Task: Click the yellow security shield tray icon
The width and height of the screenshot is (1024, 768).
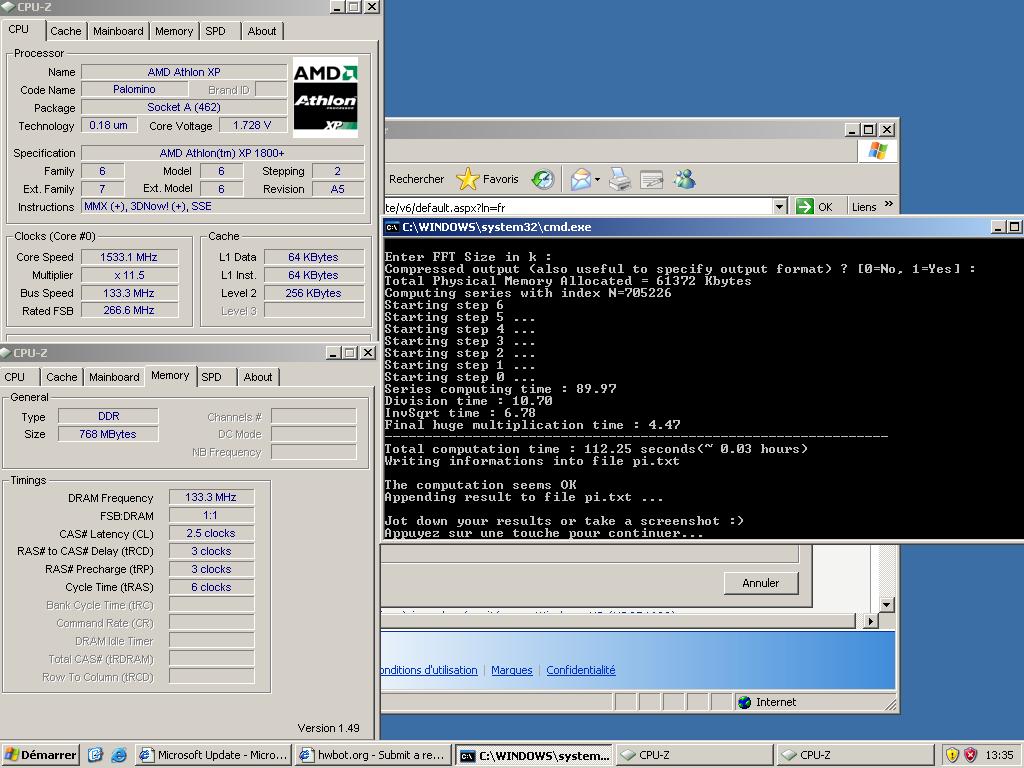Action: pos(952,755)
